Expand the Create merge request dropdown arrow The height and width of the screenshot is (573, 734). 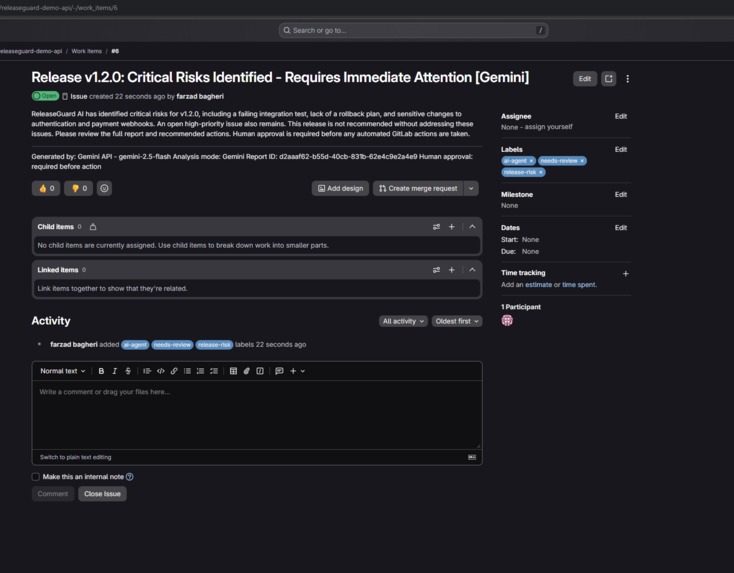pyautogui.click(x=471, y=188)
